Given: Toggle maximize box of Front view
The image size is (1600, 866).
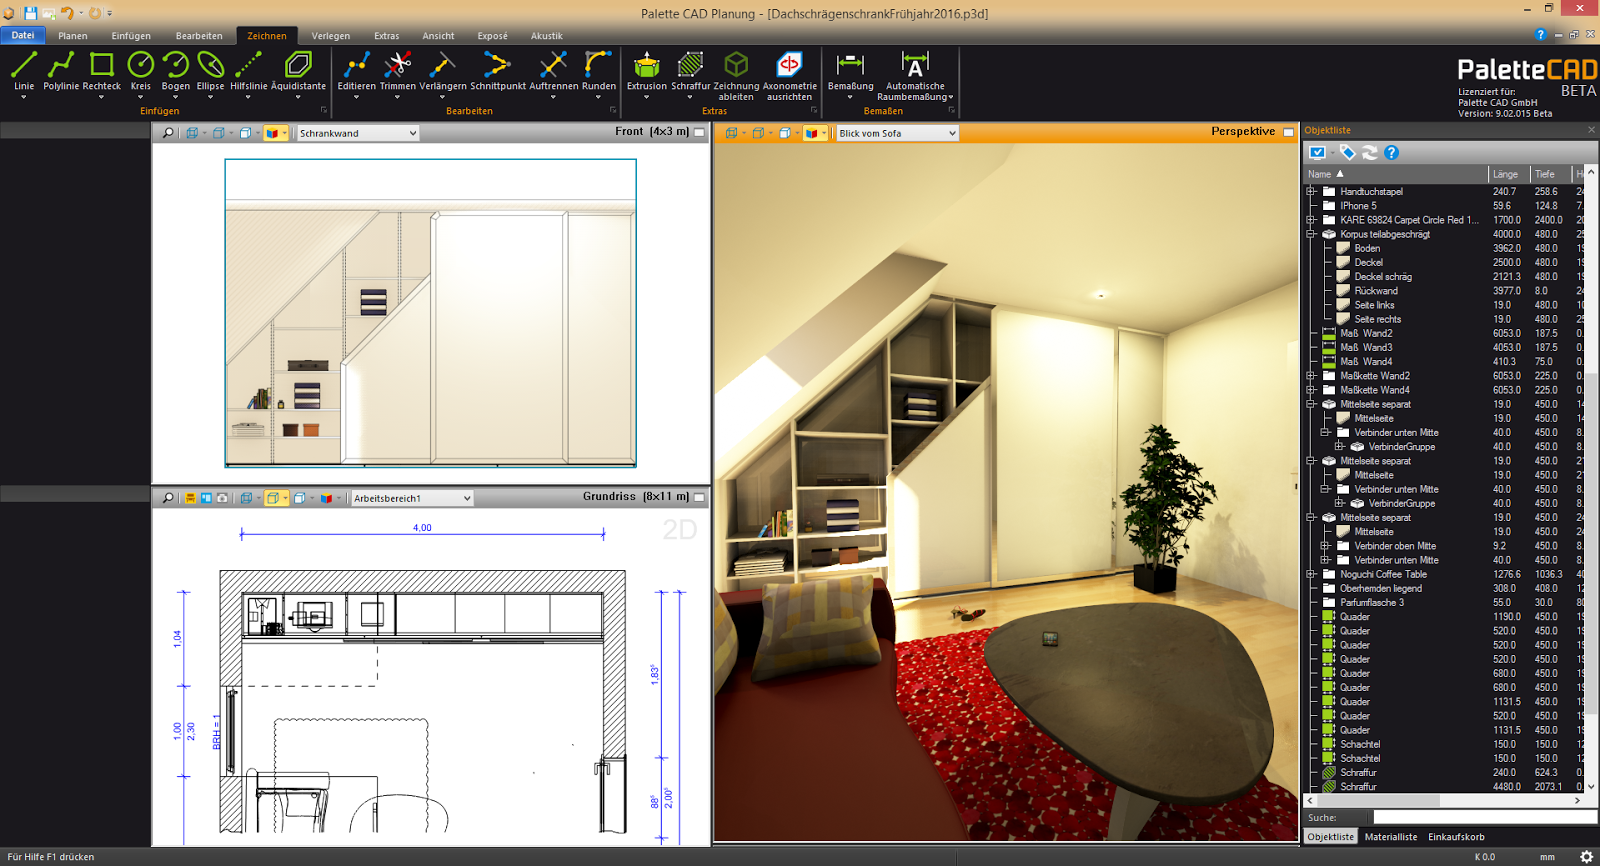Looking at the screenshot, I should click(x=700, y=132).
